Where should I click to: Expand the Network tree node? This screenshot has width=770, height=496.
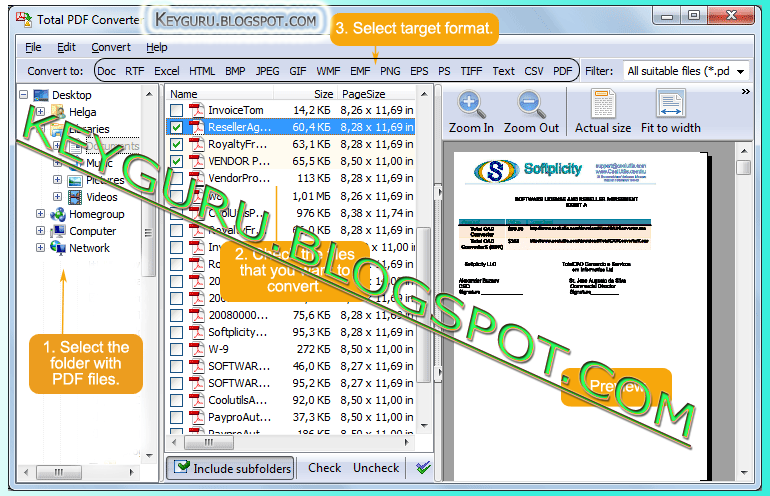click(x=41, y=248)
